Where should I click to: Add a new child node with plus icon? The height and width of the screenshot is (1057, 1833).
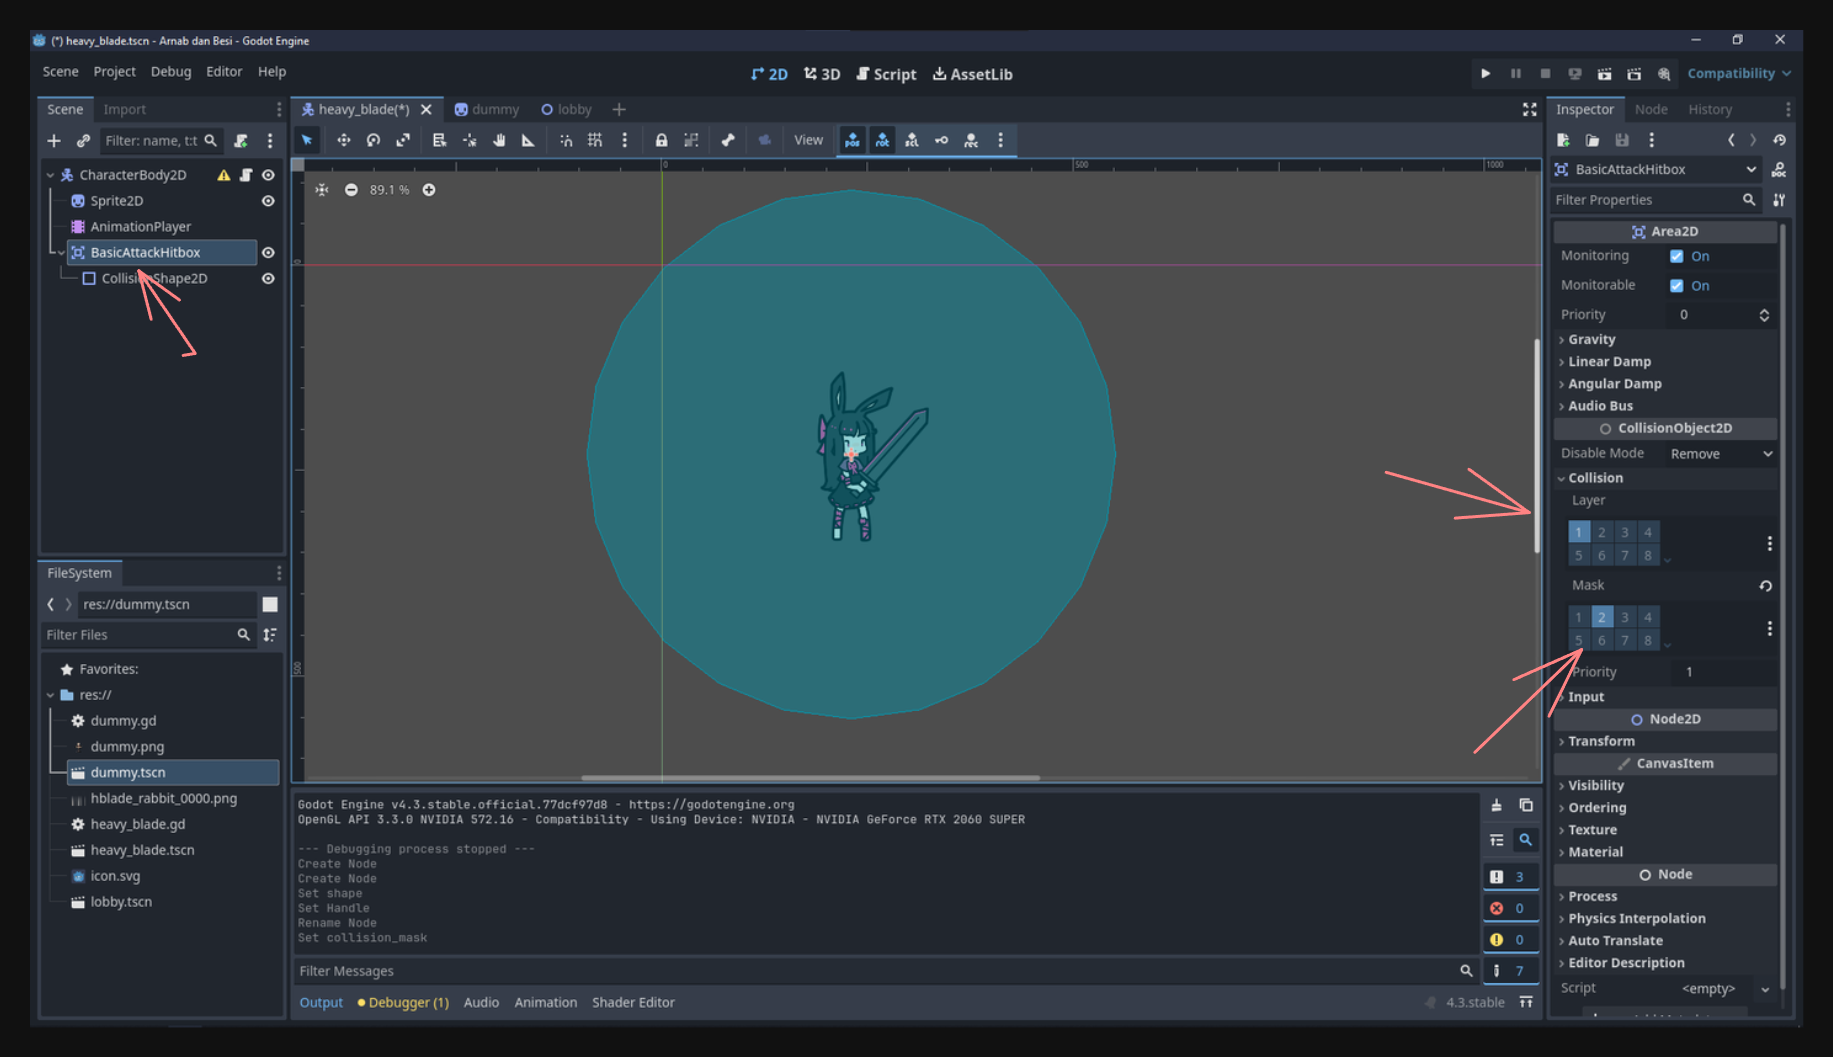(54, 141)
